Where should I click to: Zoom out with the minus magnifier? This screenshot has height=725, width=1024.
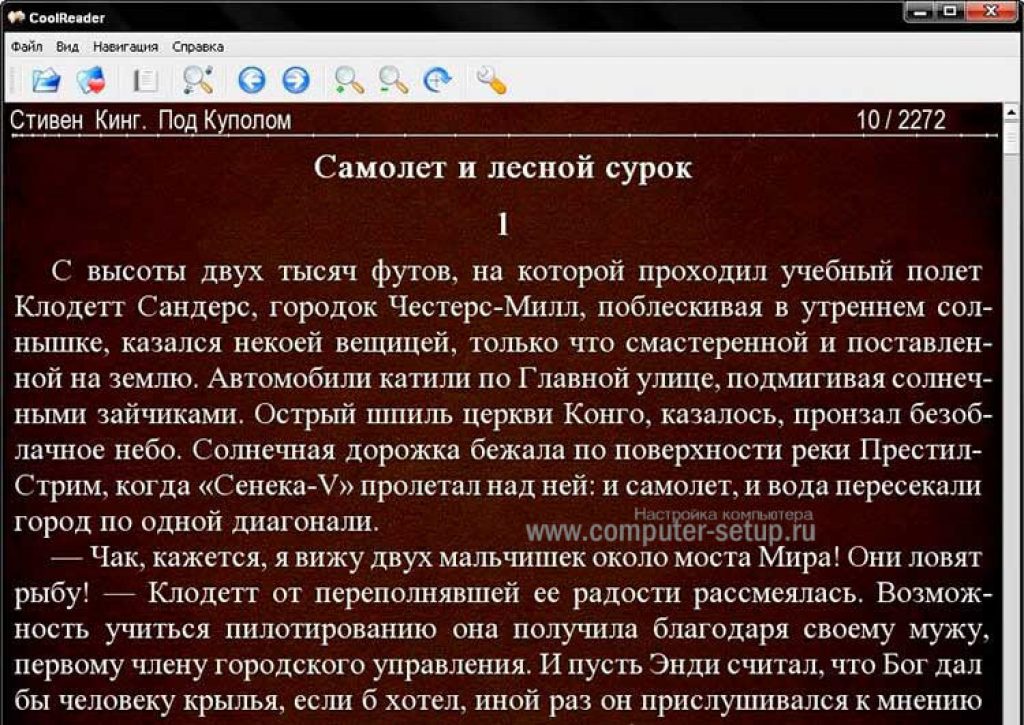coord(394,80)
